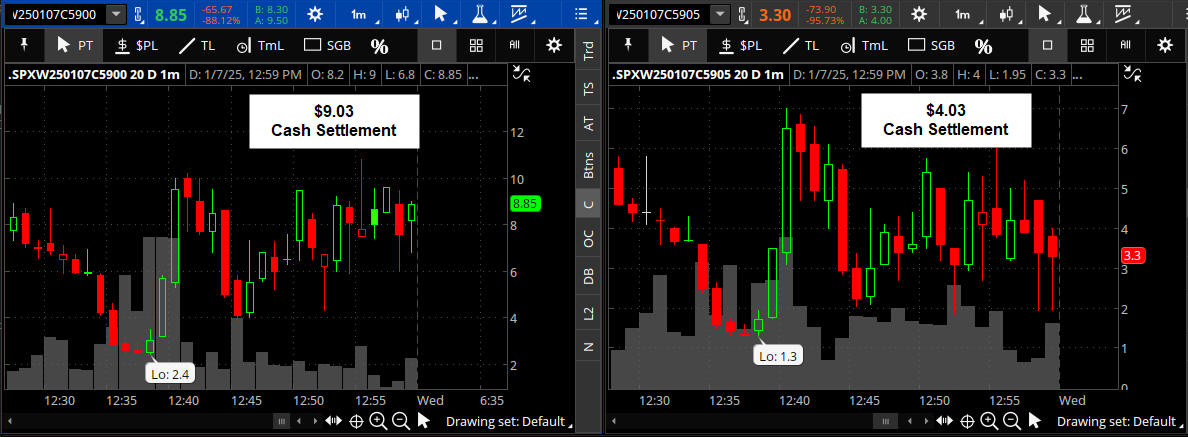Screen dimensions: 1188x437
Task: Switch to the OC side panel tab
Action: click(589, 239)
